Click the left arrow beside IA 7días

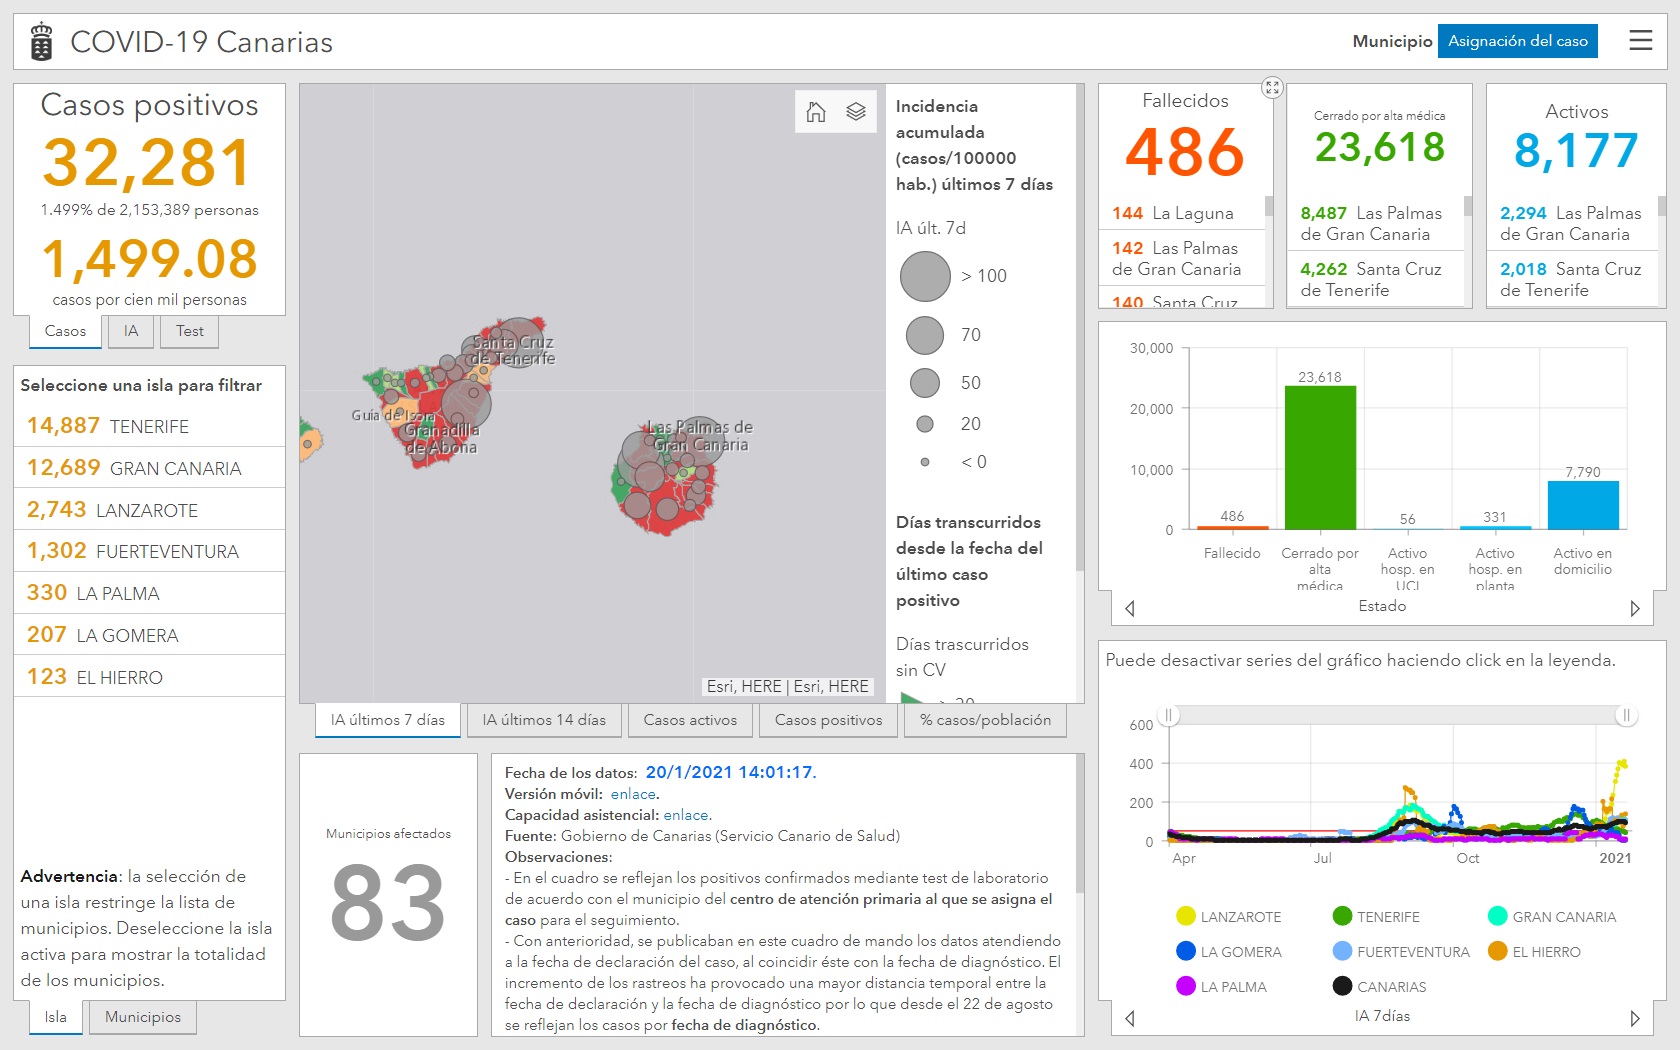point(1130,1018)
